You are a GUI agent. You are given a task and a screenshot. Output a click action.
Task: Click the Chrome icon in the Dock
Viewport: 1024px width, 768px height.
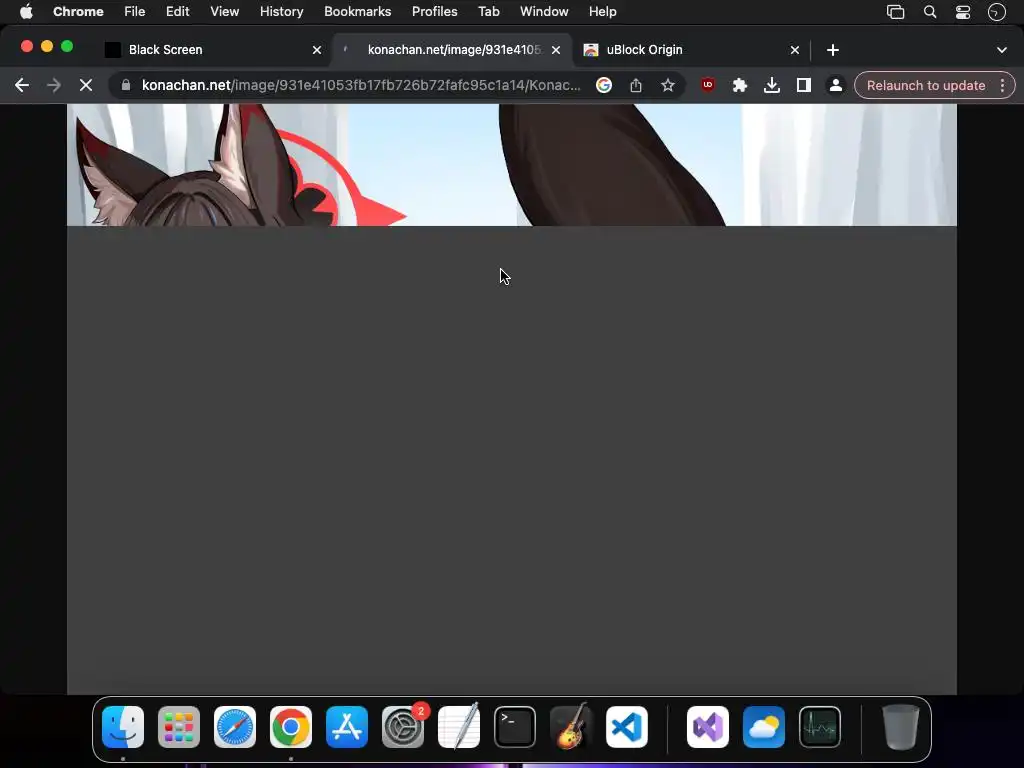click(x=291, y=727)
